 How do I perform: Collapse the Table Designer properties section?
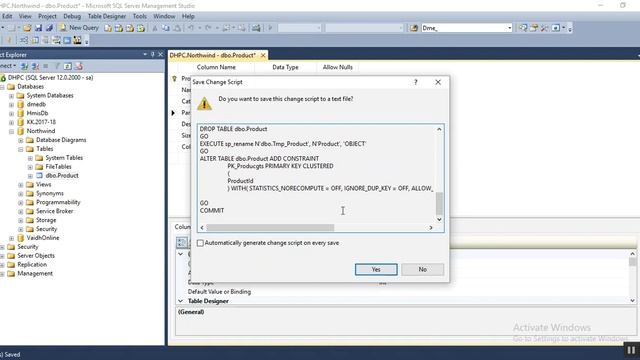coord(180,301)
